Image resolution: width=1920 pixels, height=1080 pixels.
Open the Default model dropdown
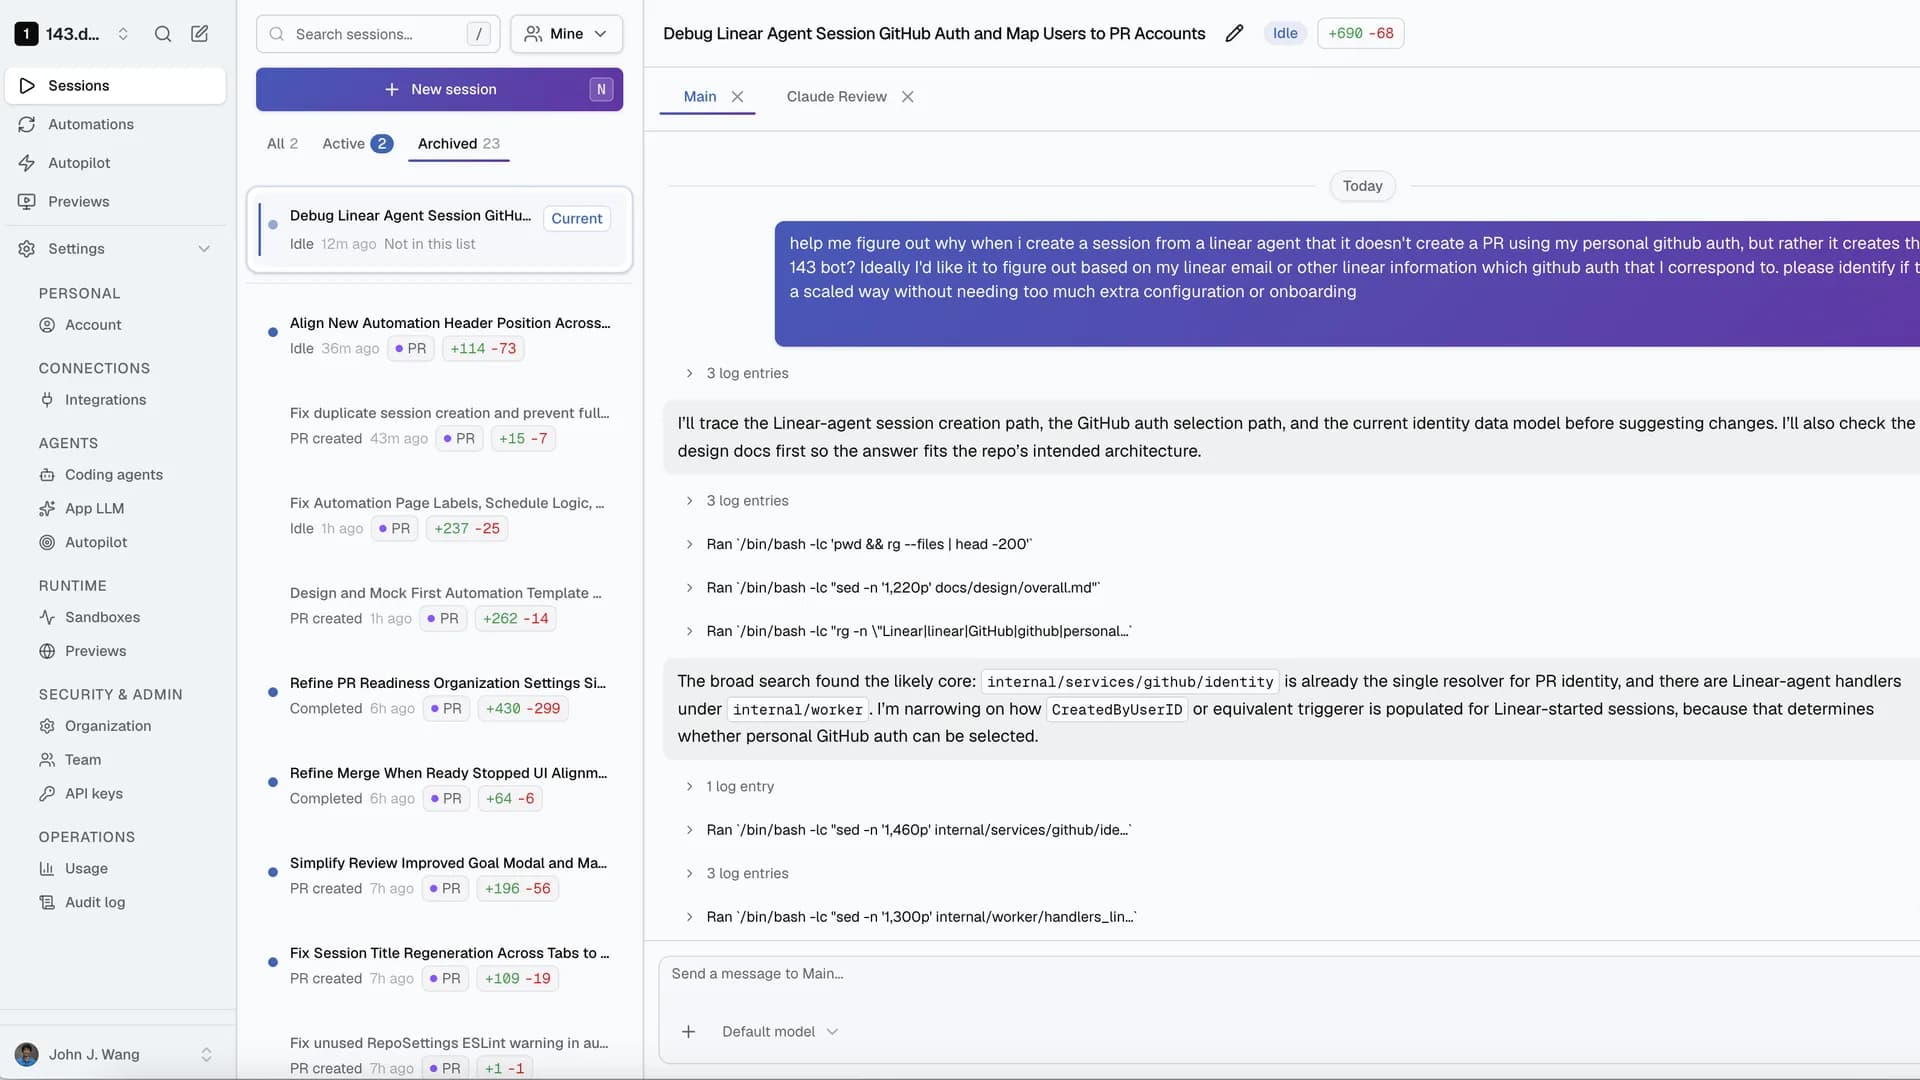click(780, 1032)
